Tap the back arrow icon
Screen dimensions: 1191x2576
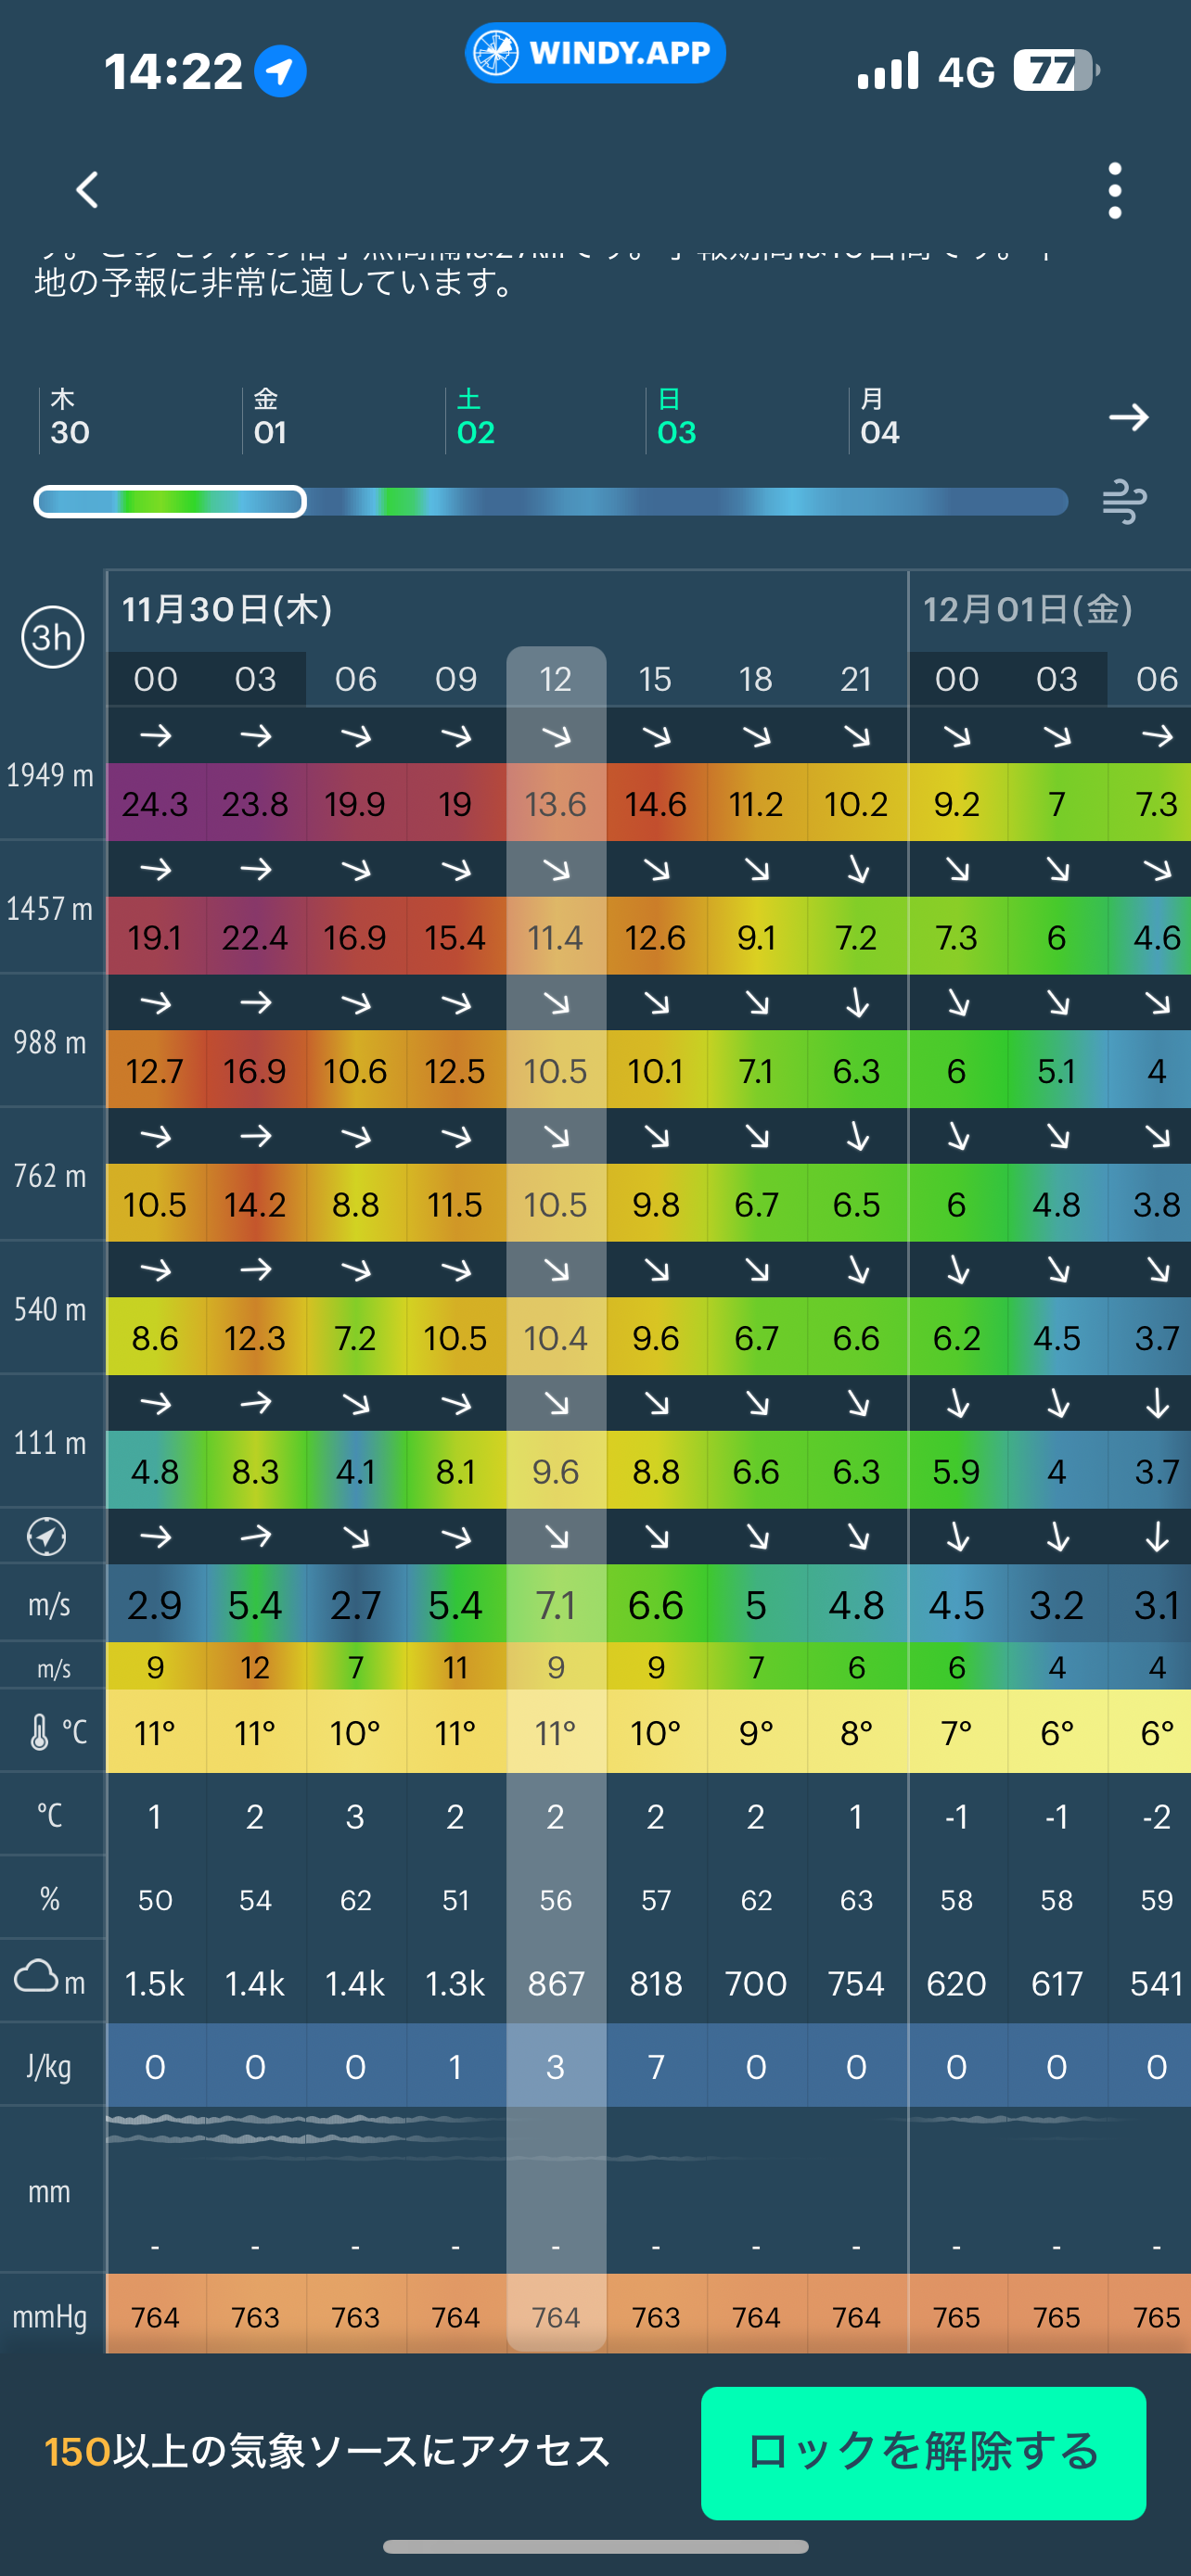(88, 190)
